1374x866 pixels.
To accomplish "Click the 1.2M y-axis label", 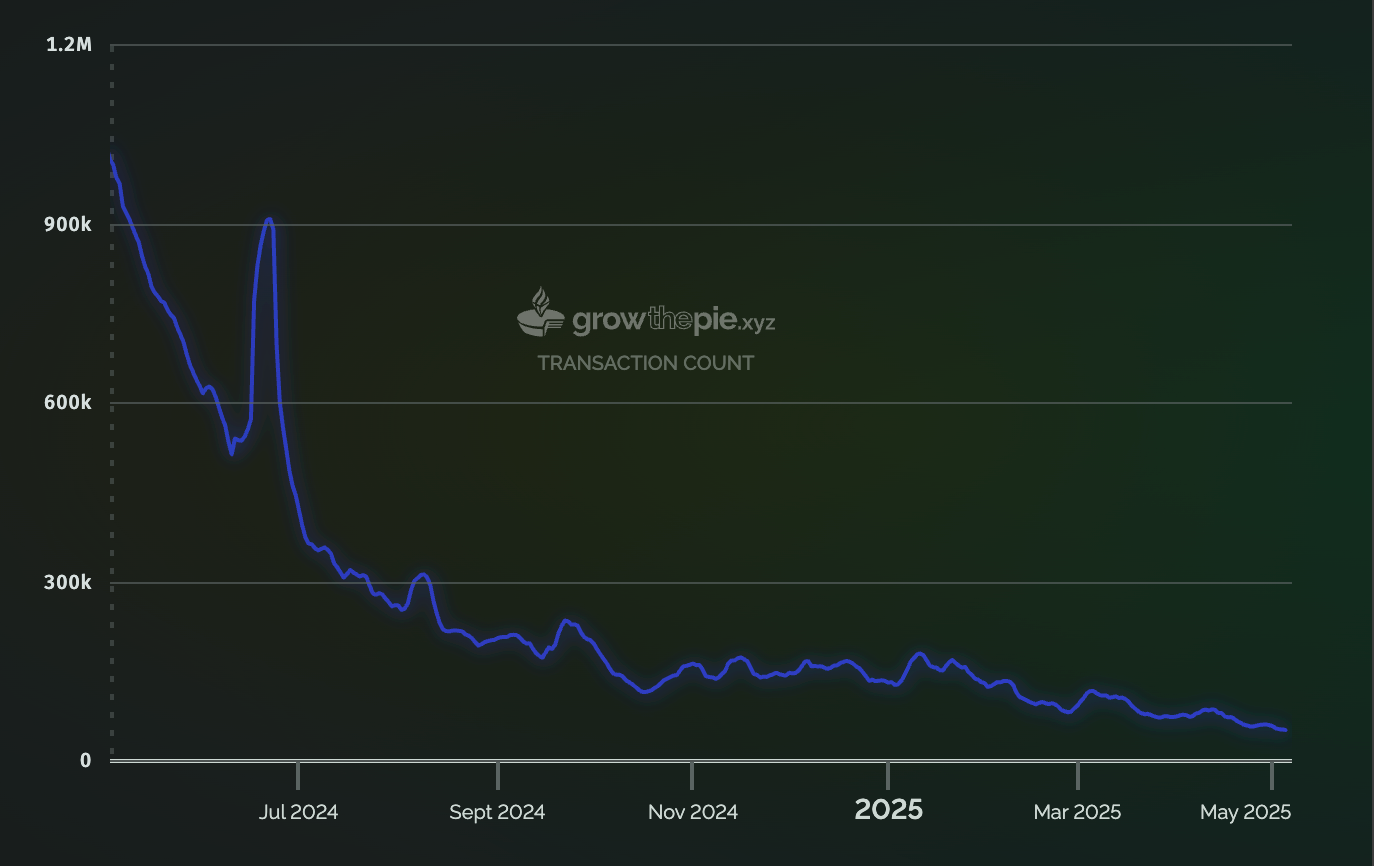I will pos(68,44).
